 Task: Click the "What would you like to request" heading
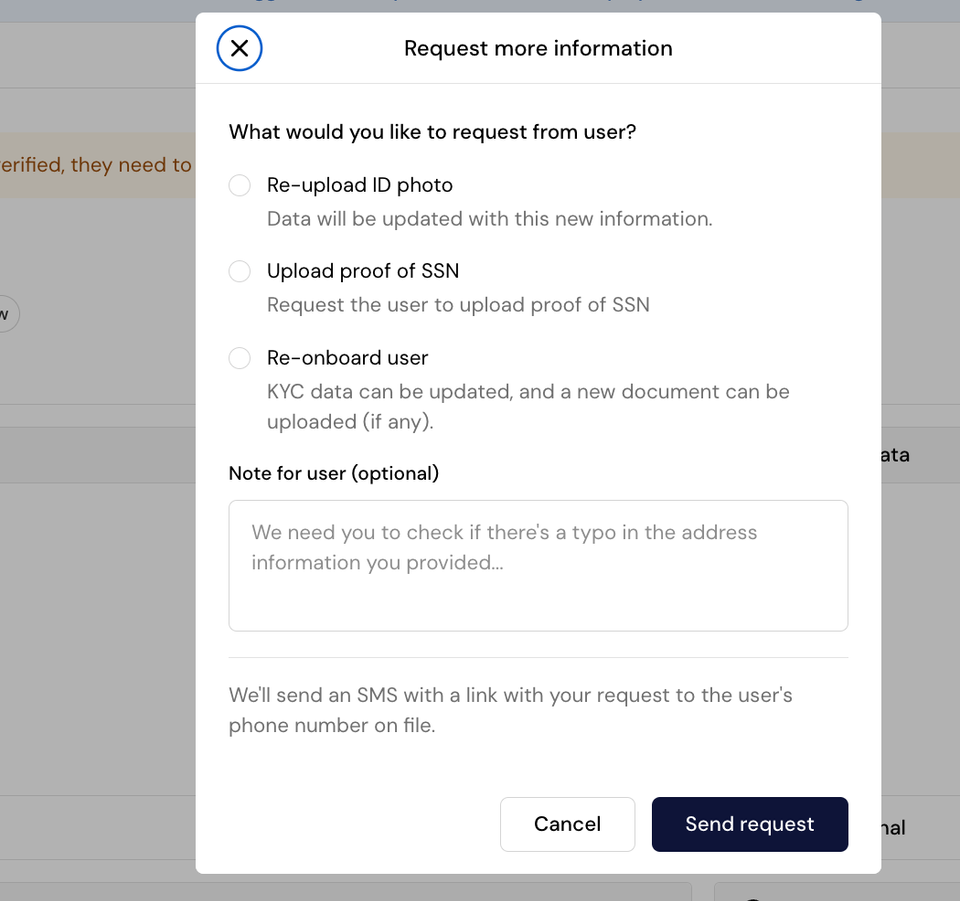432,132
